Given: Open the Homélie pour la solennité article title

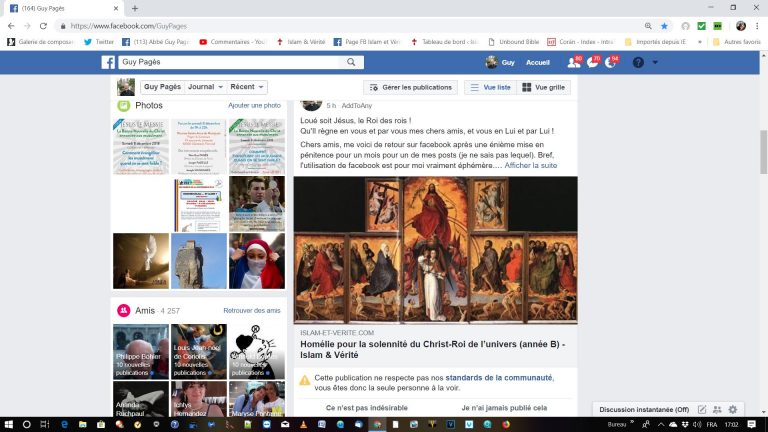Looking at the screenshot, I should [432, 349].
